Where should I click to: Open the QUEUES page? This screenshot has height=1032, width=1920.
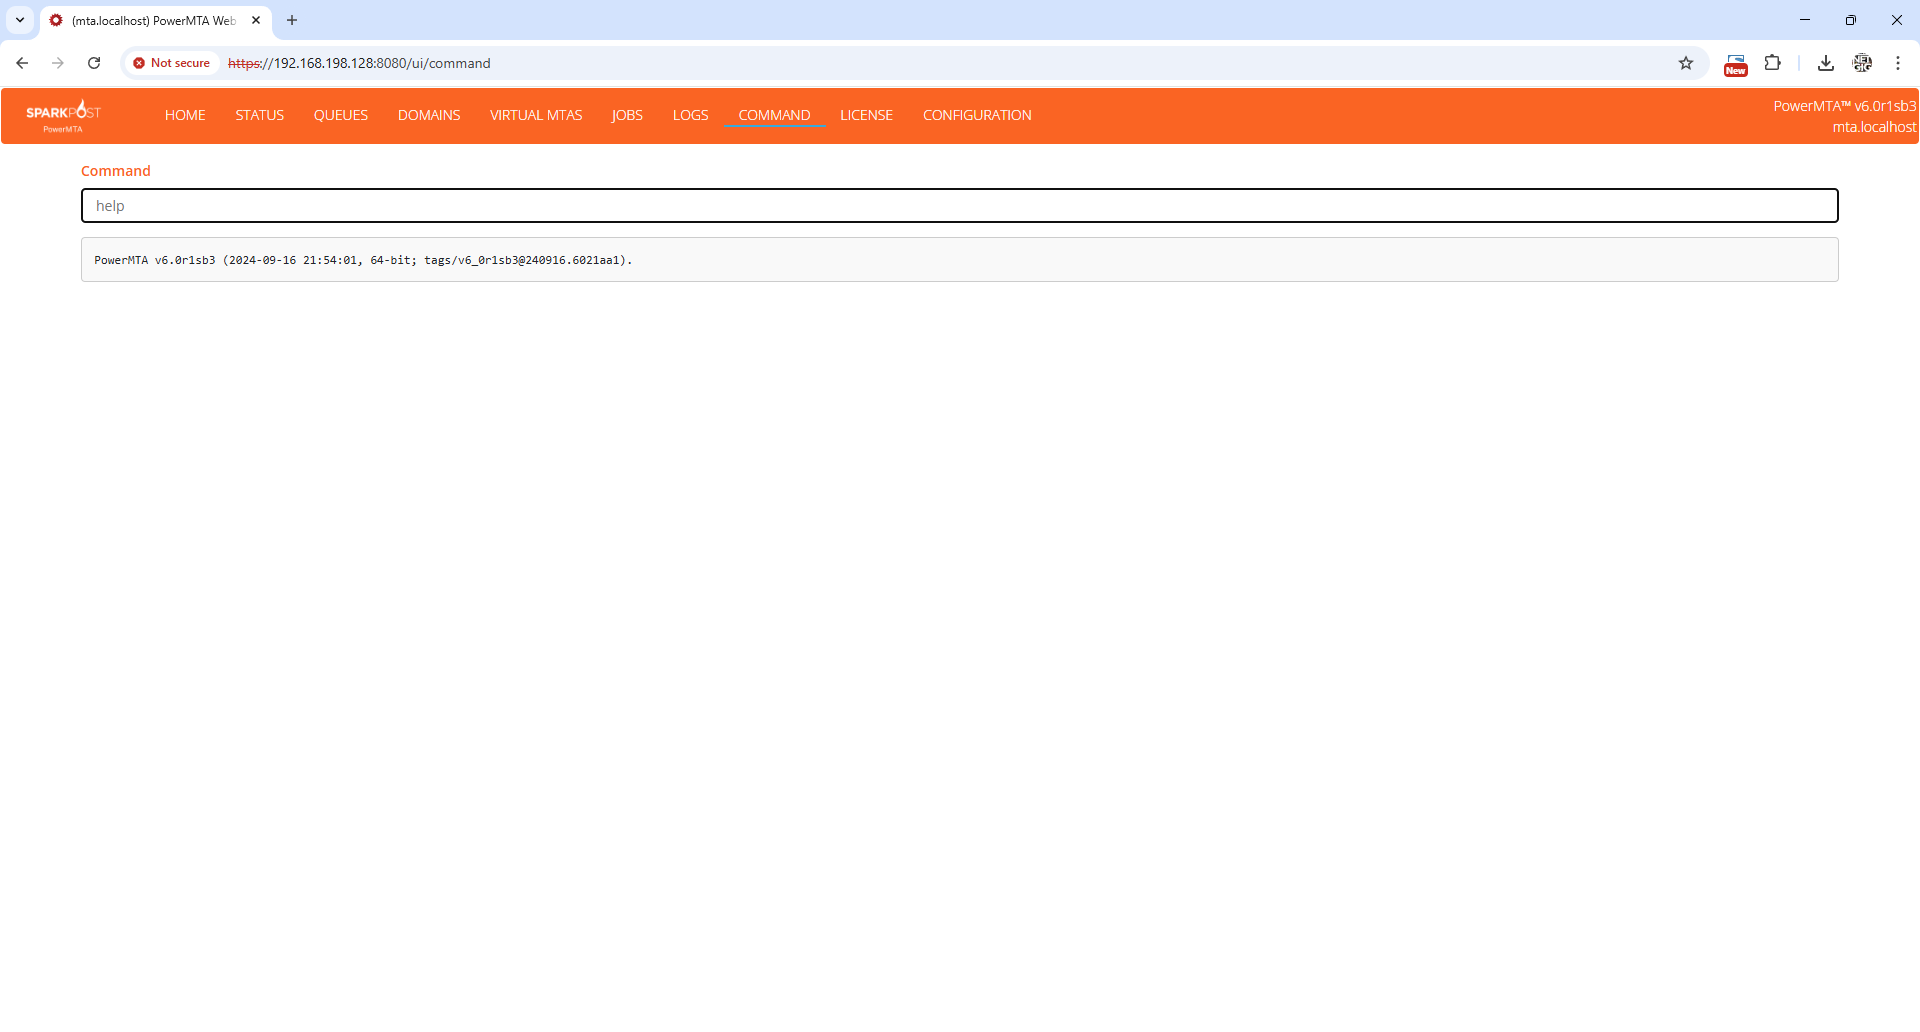coord(341,115)
